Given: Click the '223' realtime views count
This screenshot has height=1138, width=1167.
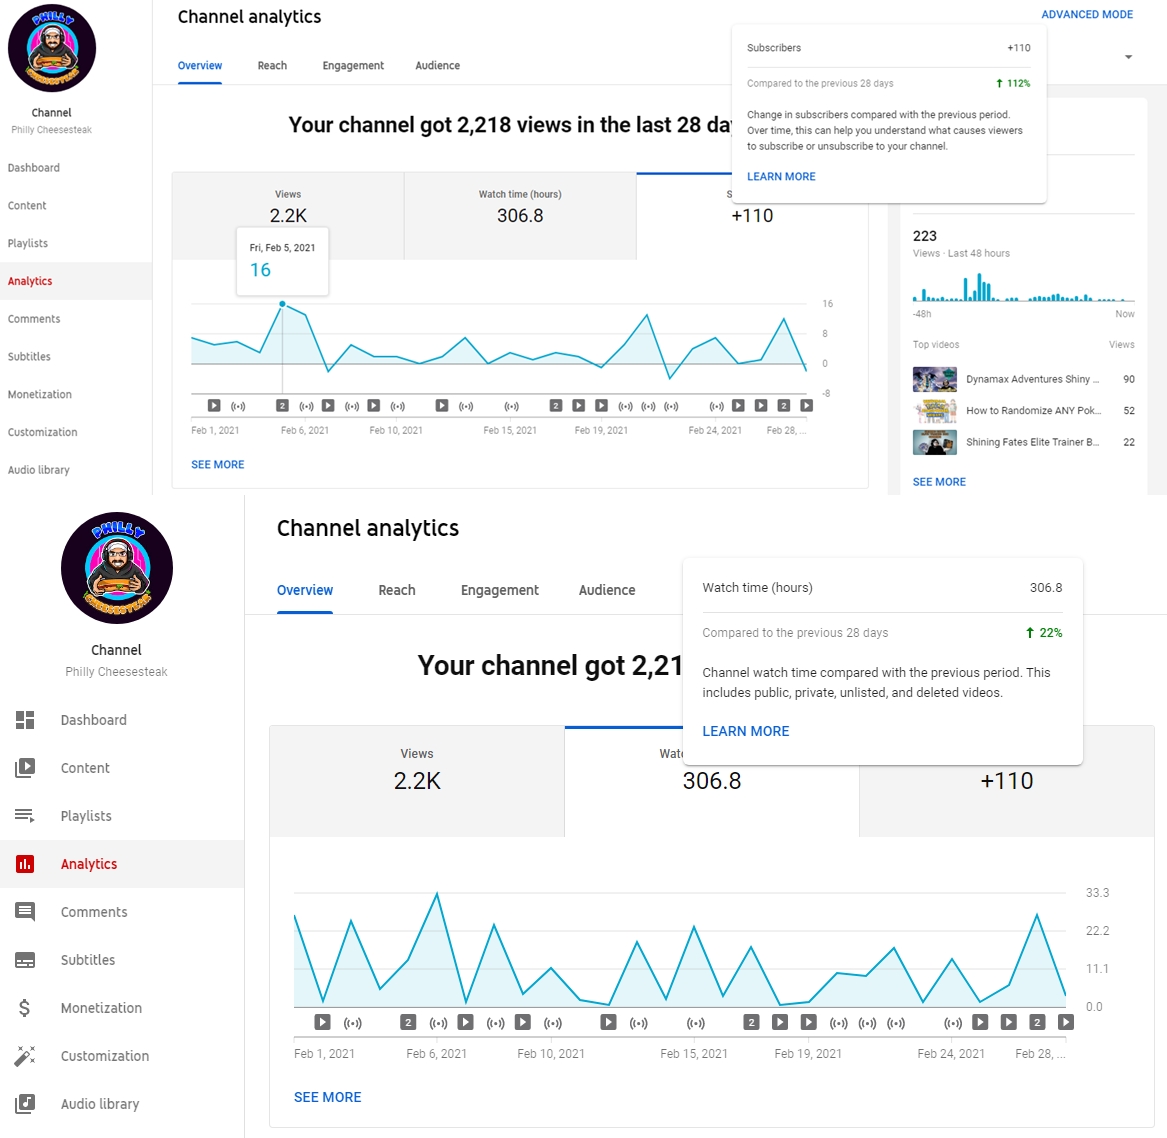Looking at the screenshot, I should (924, 236).
